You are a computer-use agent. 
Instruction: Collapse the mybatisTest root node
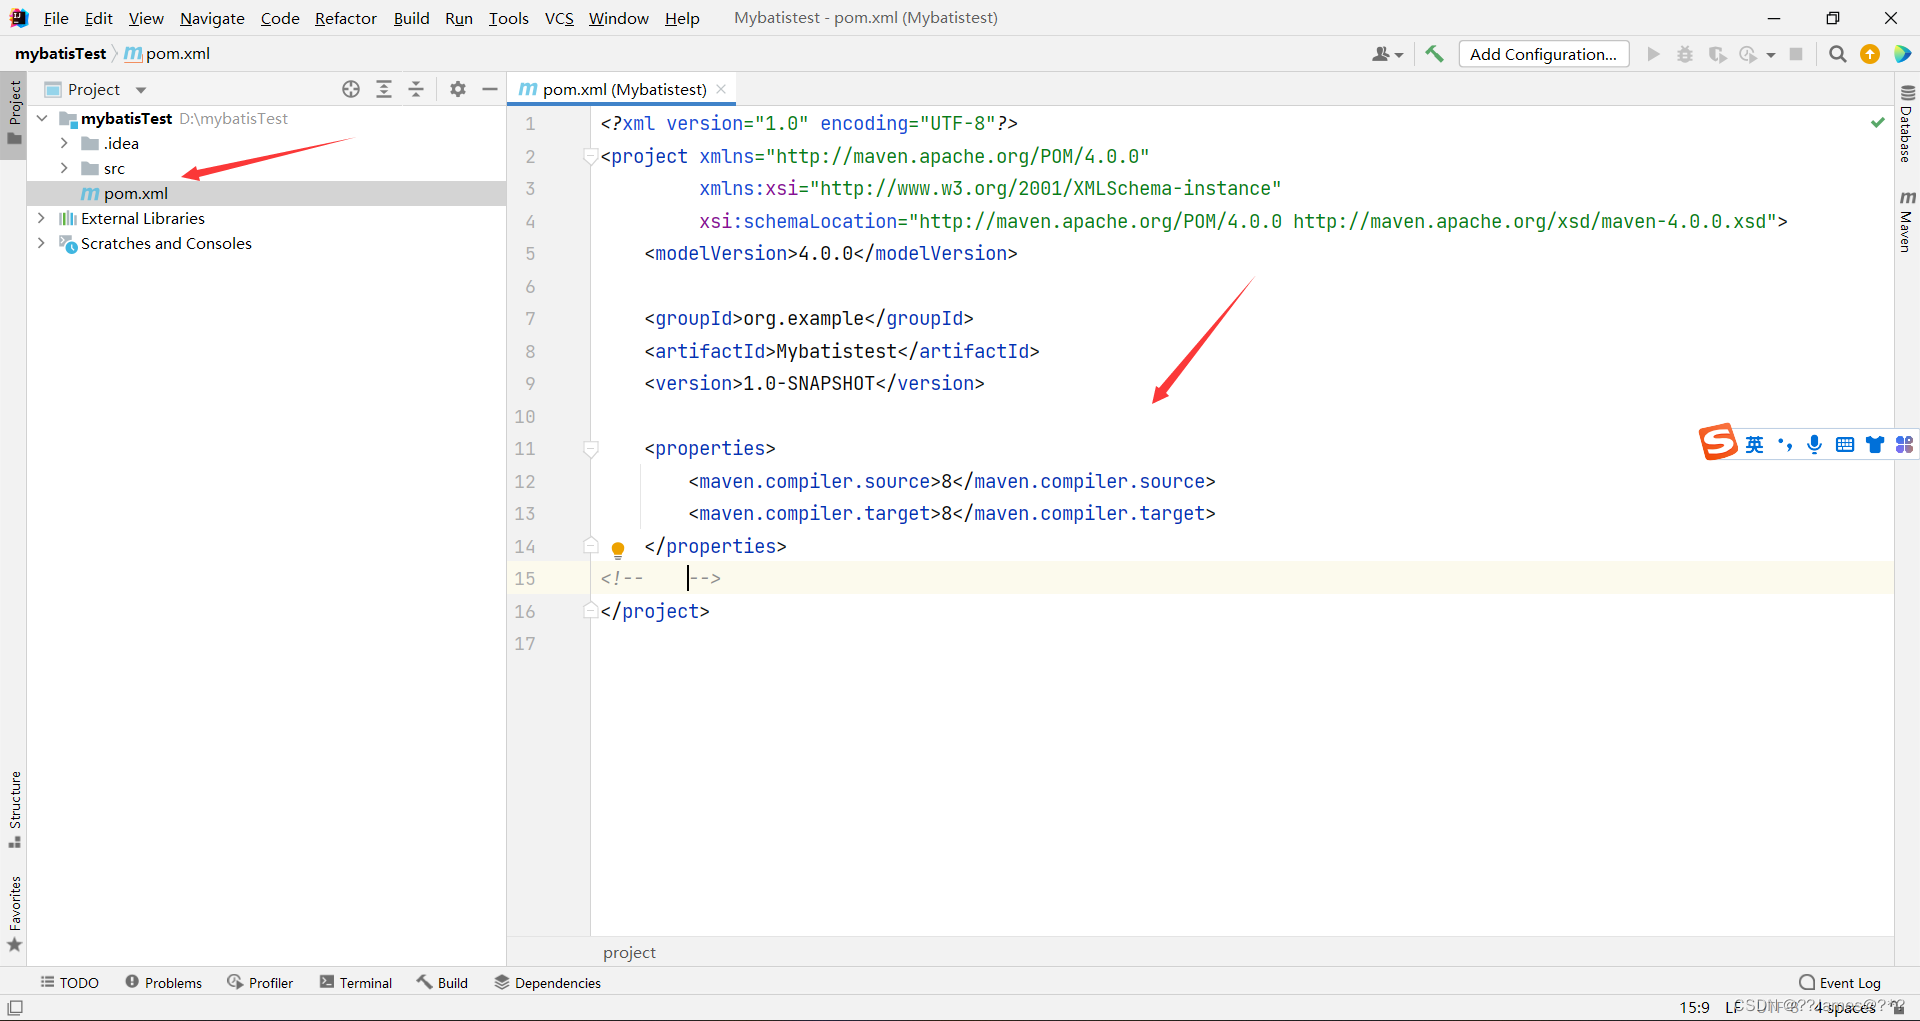tap(42, 118)
